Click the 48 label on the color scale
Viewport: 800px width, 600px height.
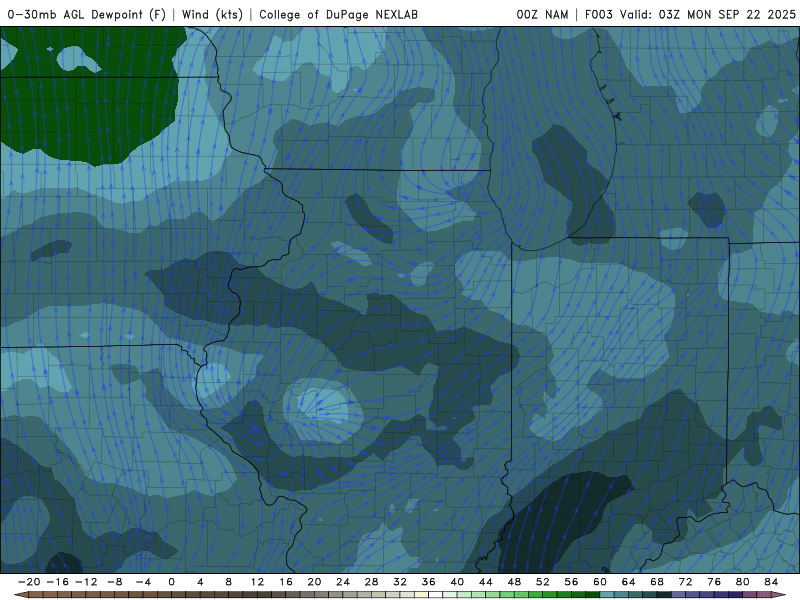click(x=514, y=582)
